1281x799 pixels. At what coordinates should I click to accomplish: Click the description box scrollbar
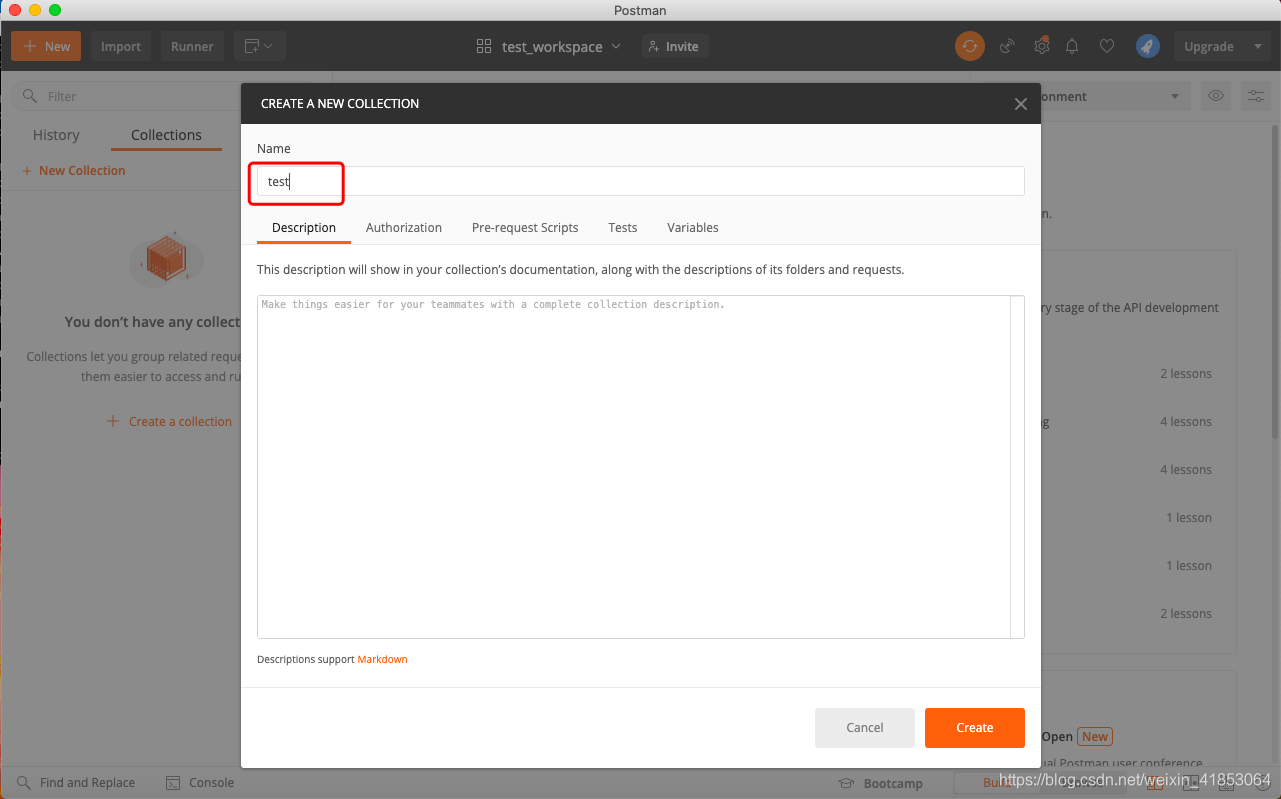[x=1018, y=467]
